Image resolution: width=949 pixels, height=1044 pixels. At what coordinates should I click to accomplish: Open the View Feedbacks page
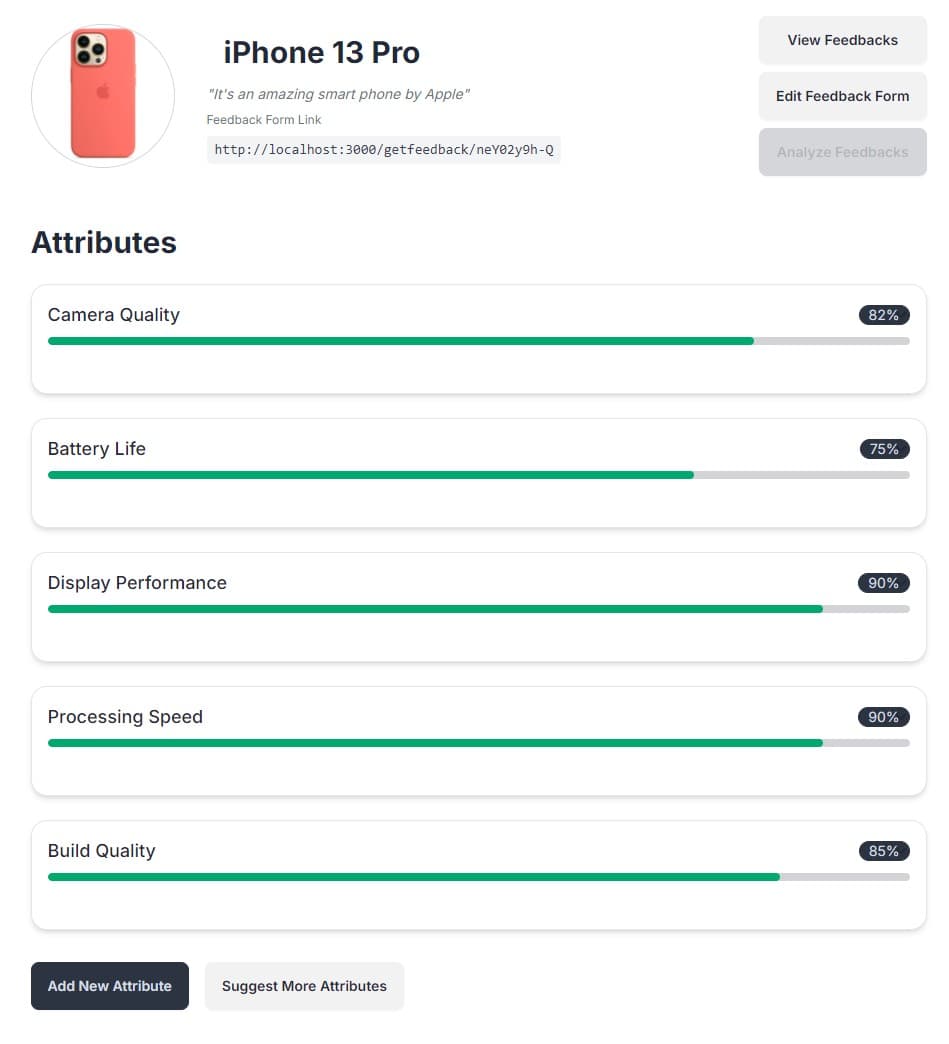point(842,40)
